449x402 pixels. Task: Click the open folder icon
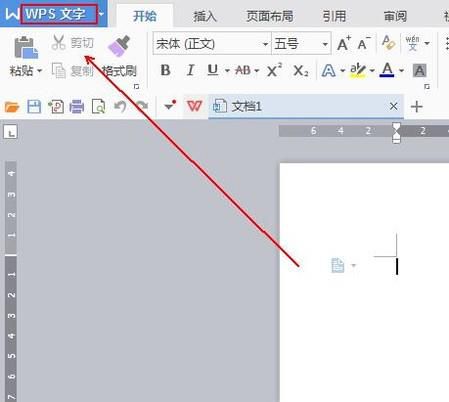(12, 107)
